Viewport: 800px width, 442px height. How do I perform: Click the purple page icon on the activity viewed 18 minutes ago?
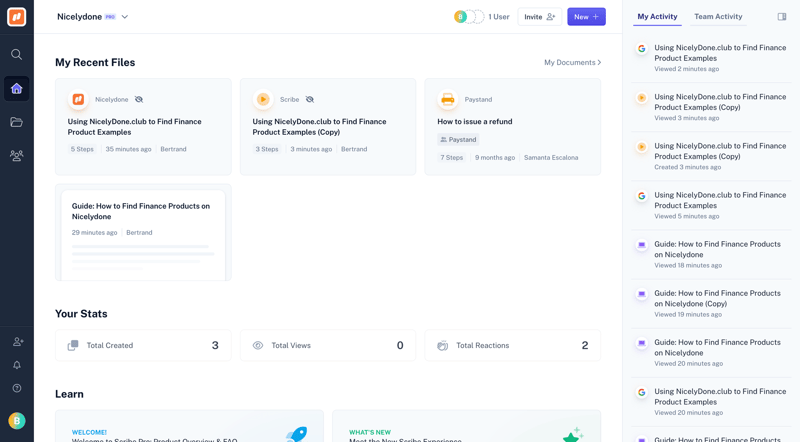(x=642, y=245)
